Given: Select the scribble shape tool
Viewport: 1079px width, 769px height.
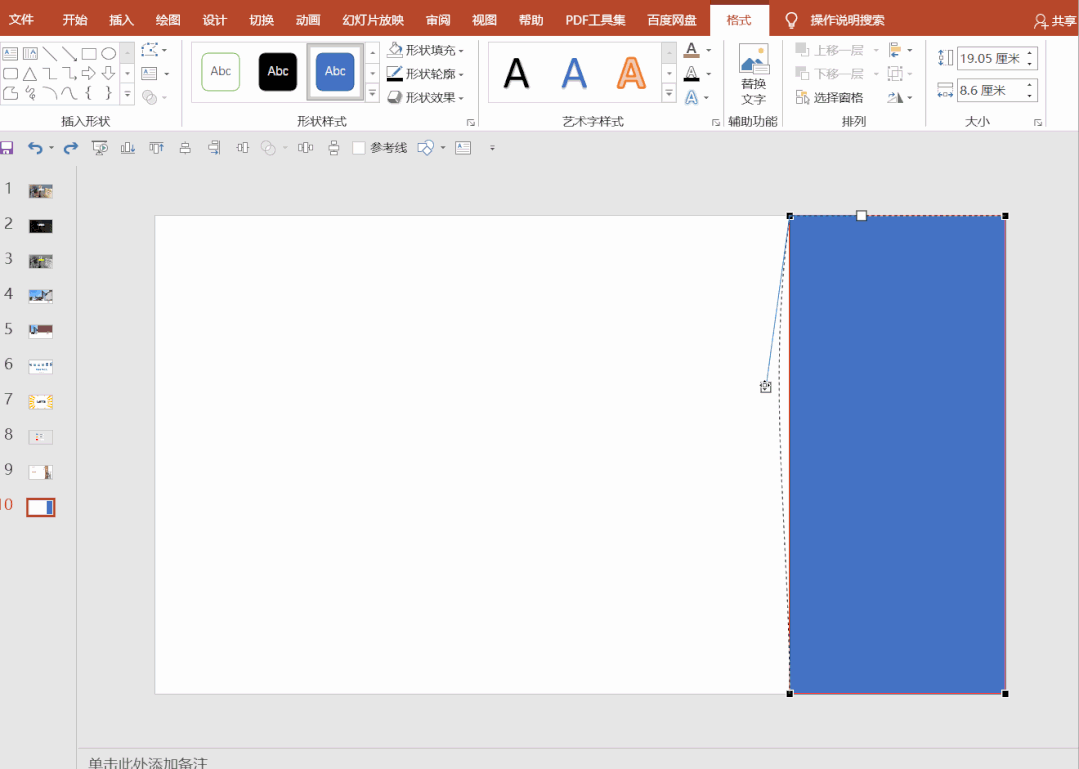Looking at the screenshot, I should [x=30, y=93].
